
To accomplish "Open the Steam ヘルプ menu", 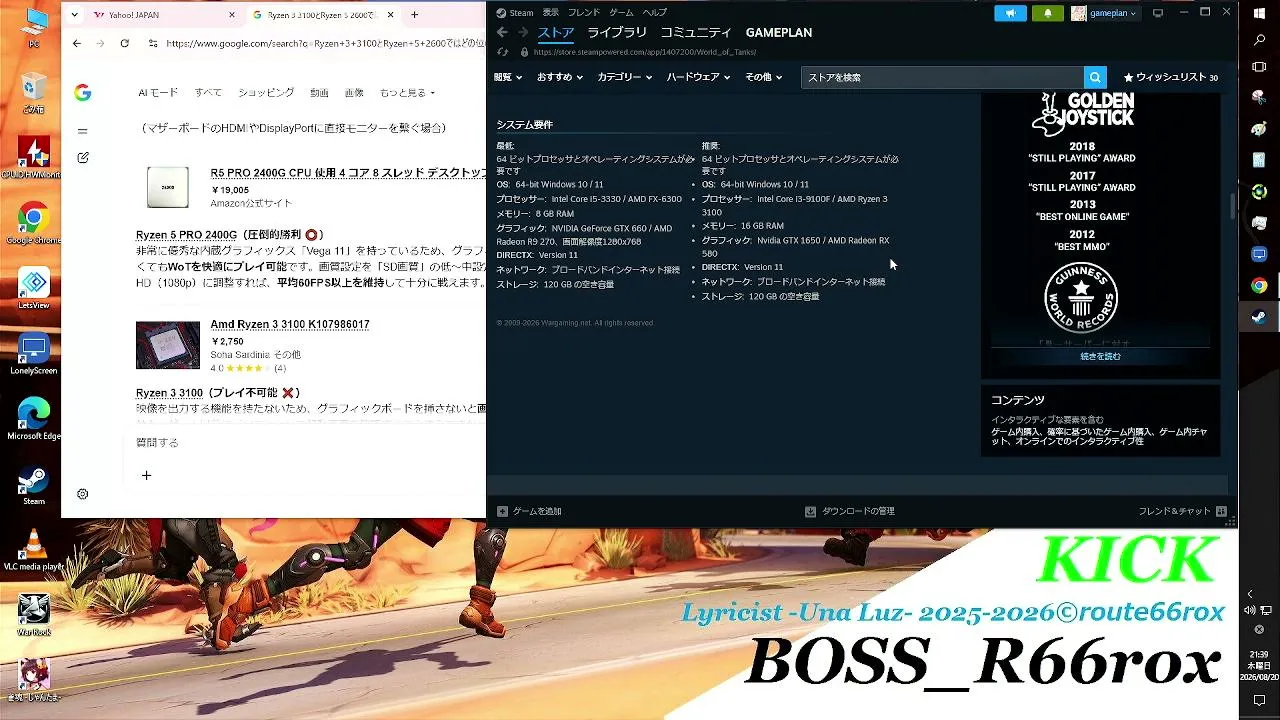I will 655,13.
